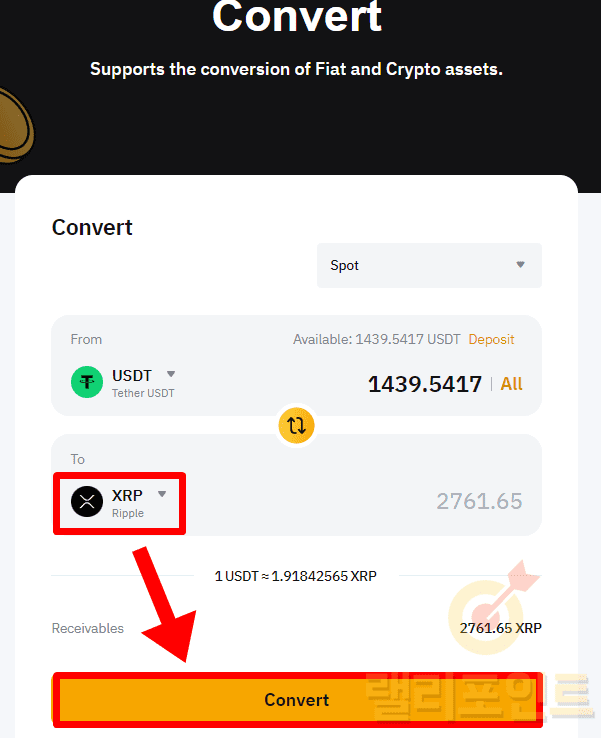Click the green Tether USDT coin icon
Viewport: 601px width, 738px height.
click(87, 383)
